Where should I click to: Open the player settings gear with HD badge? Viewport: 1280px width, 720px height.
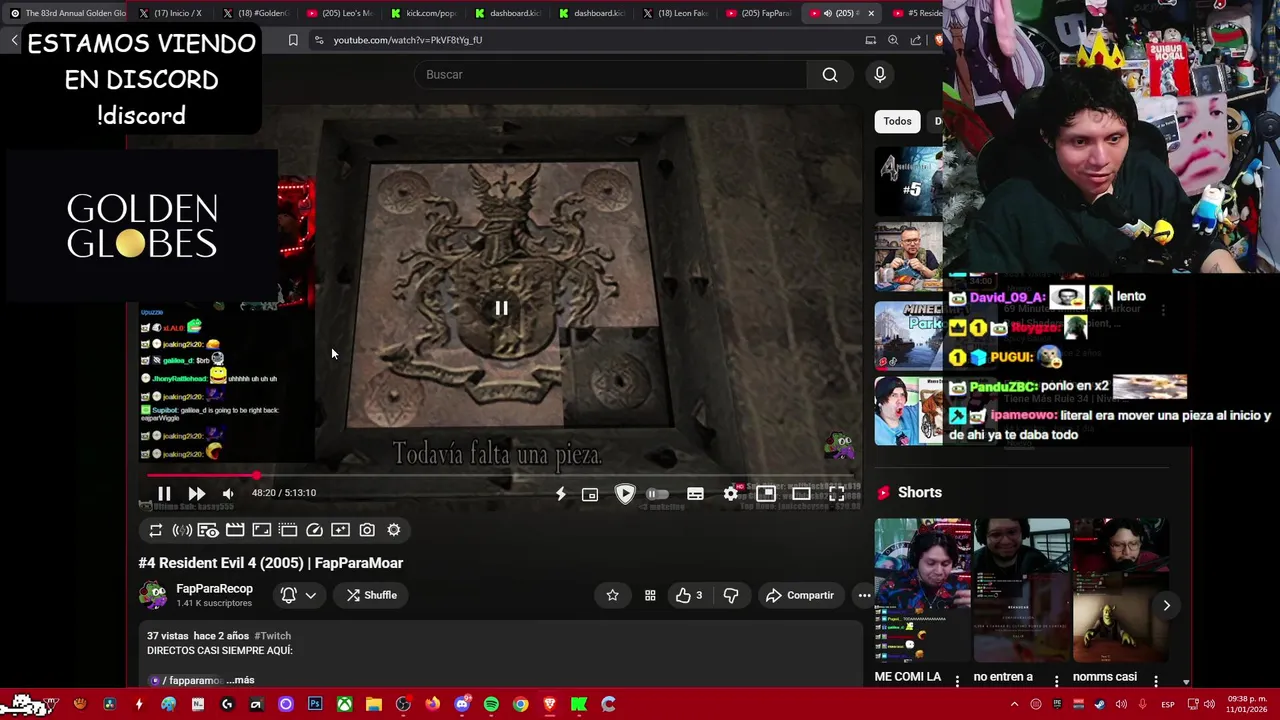(731, 494)
